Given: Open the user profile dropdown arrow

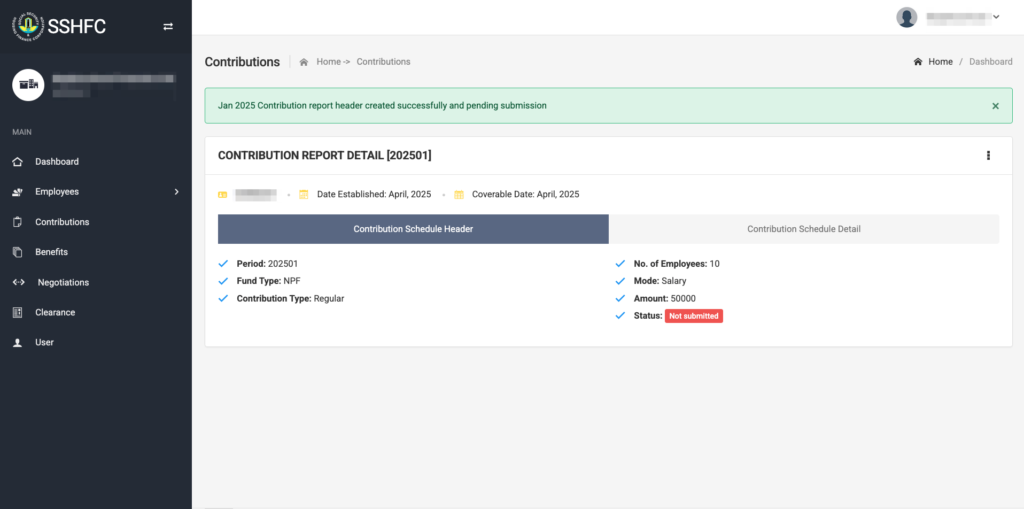Looking at the screenshot, I should pyautogui.click(x=996, y=17).
